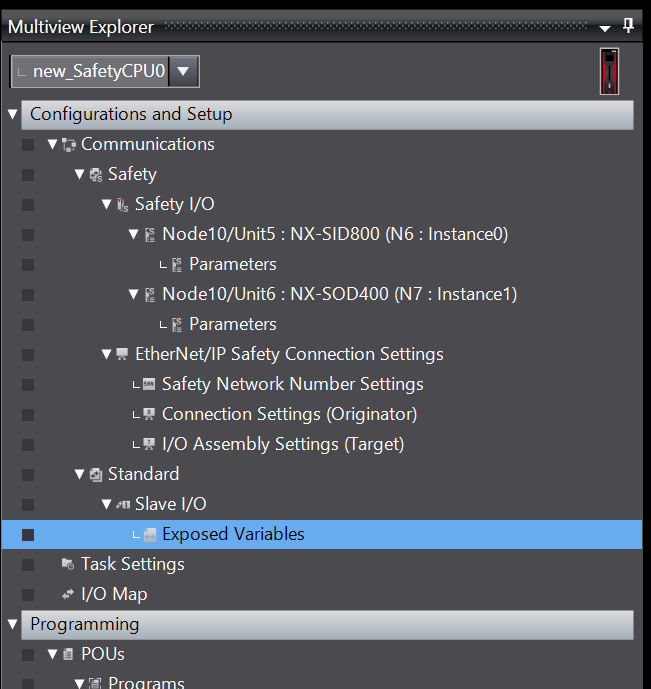This screenshot has width=651, height=689.
Task: Select the Programming section header
Action: pos(327,624)
